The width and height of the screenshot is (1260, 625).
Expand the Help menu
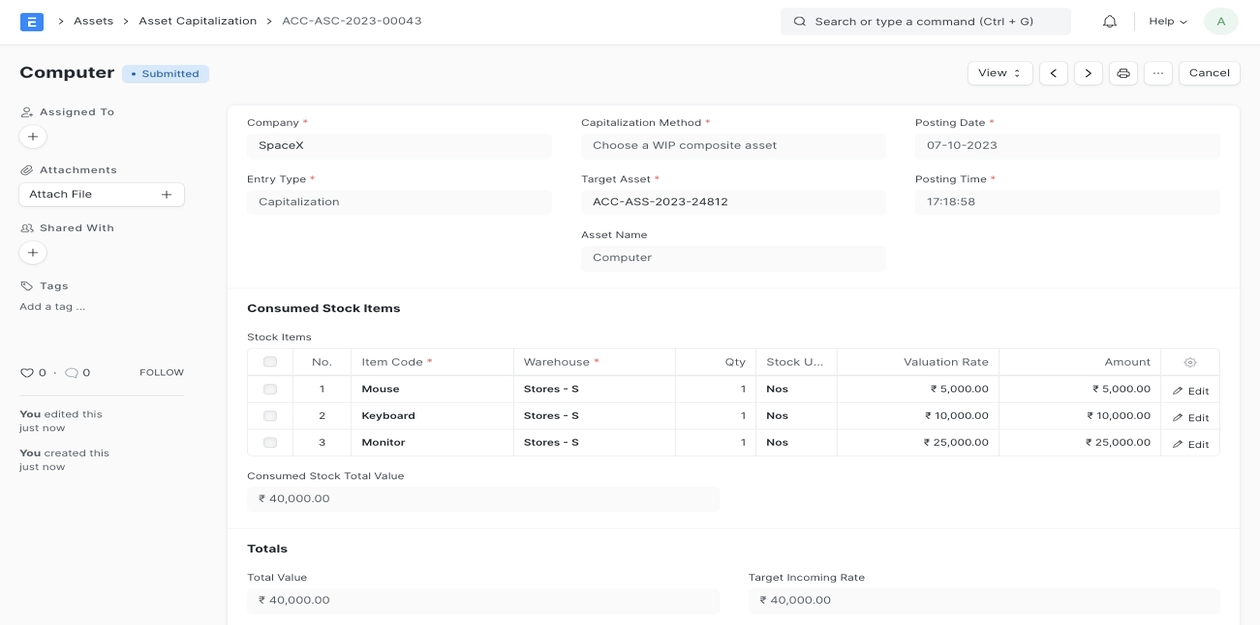click(x=1167, y=21)
